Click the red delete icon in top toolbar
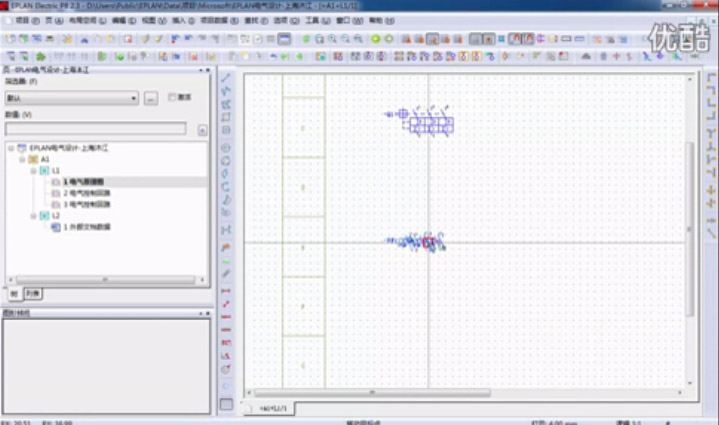 tap(128, 39)
